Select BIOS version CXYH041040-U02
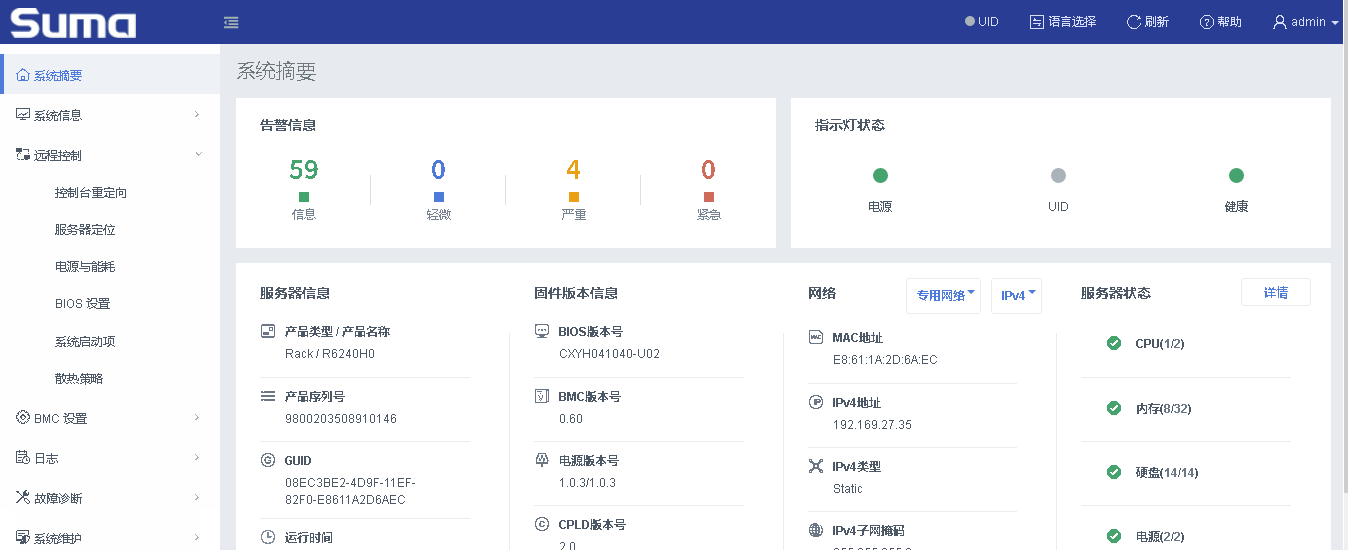This screenshot has height=550, width=1348. click(x=609, y=354)
